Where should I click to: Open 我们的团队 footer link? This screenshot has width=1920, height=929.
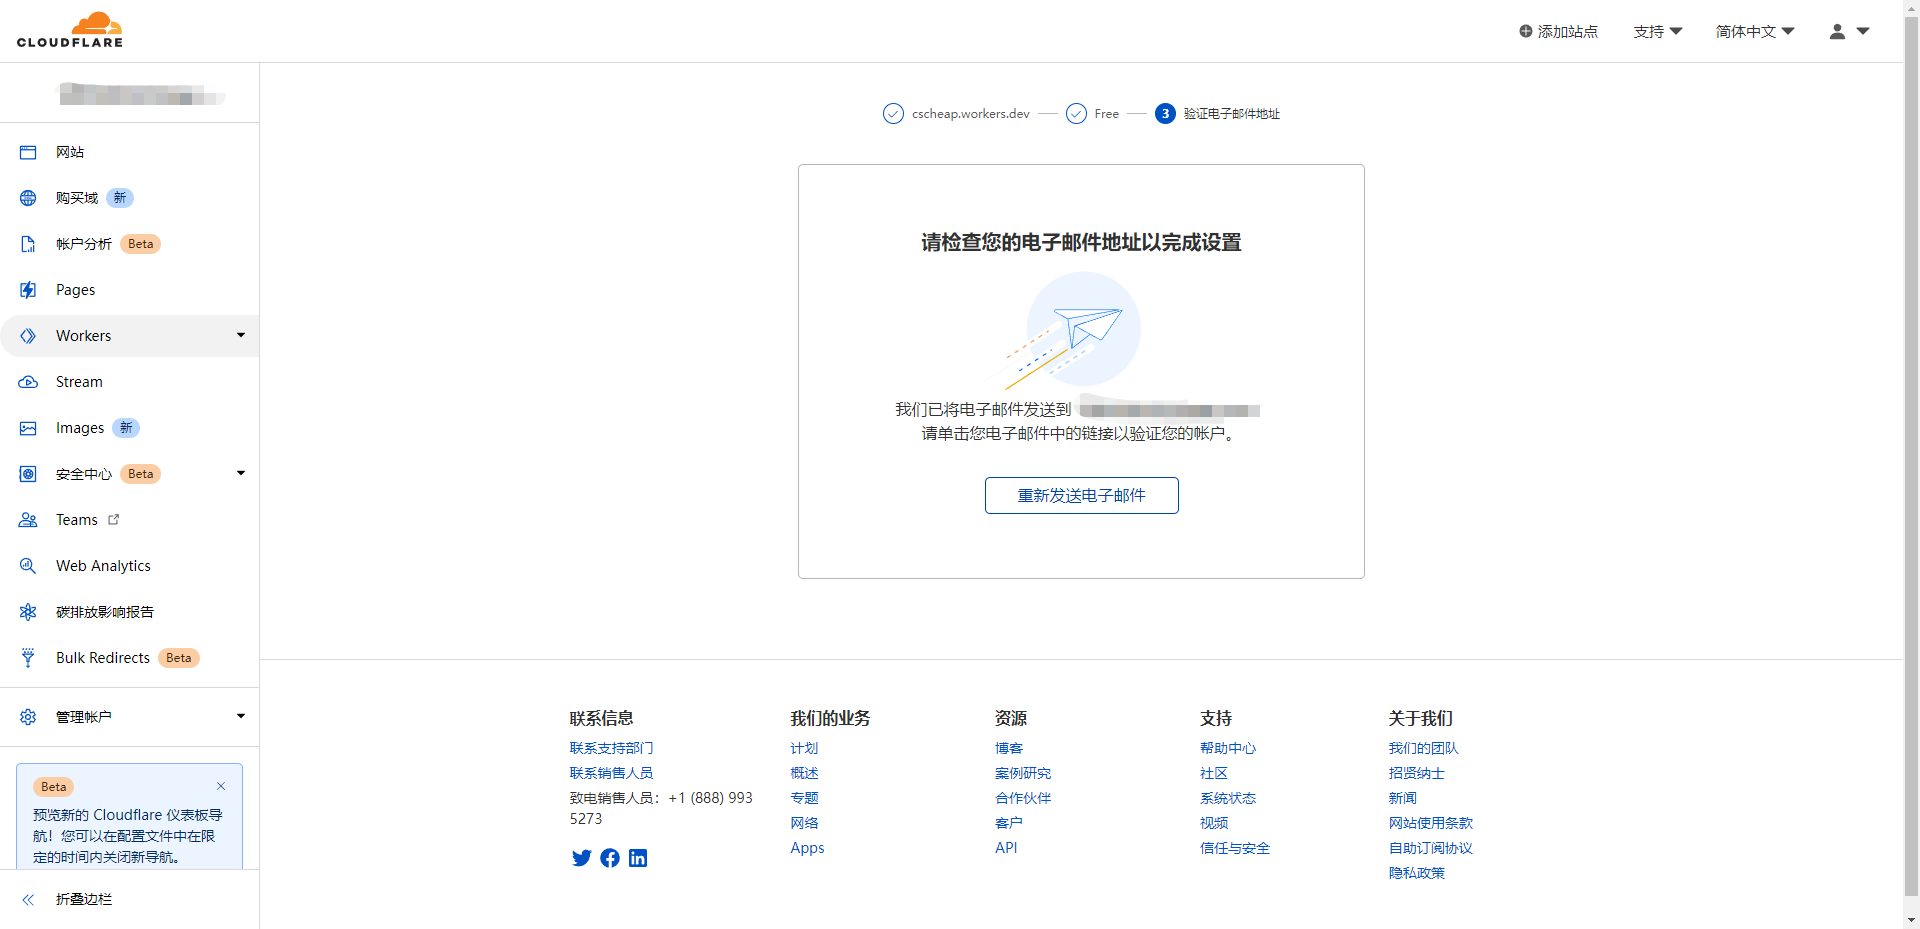pyautogui.click(x=1423, y=748)
